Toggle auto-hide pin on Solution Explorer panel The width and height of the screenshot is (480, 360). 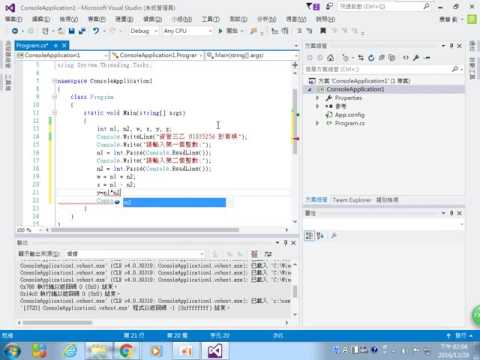[x=451, y=46]
